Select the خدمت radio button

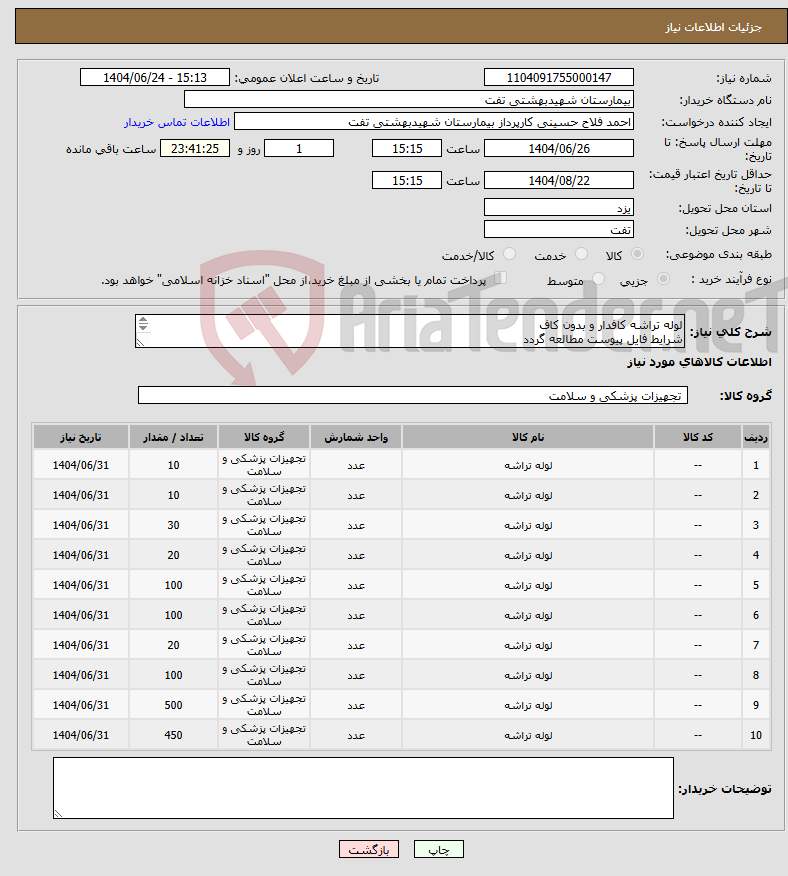581,254
